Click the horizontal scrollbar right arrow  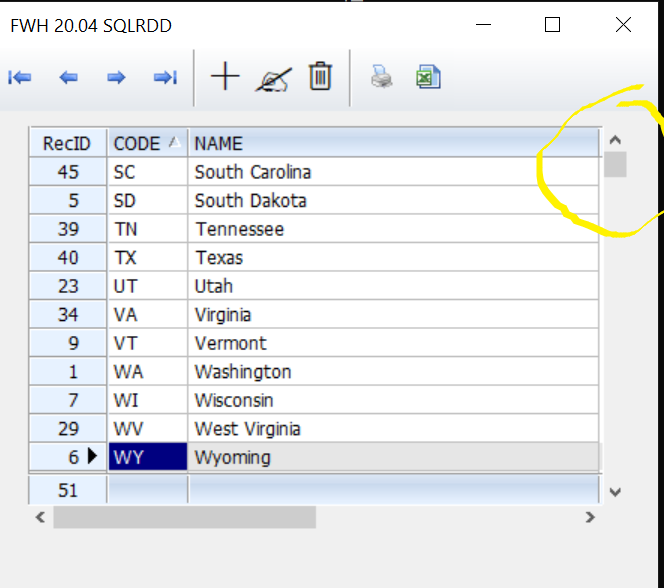click(x=590, y=517)
